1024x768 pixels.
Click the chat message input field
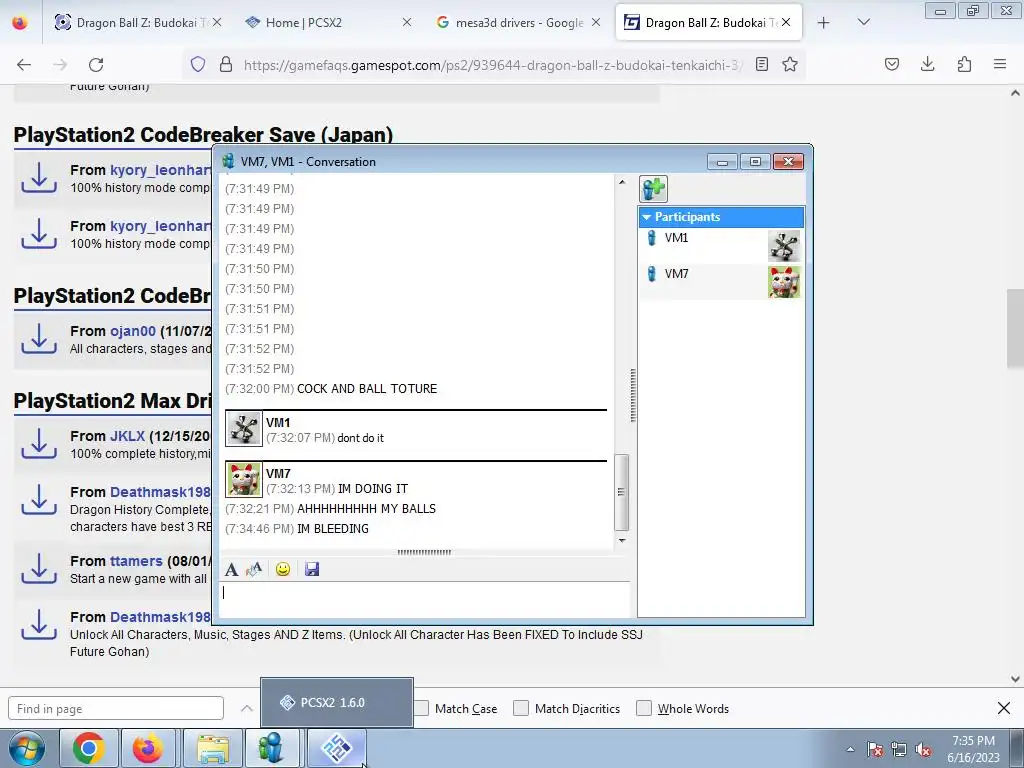point(424,598)
